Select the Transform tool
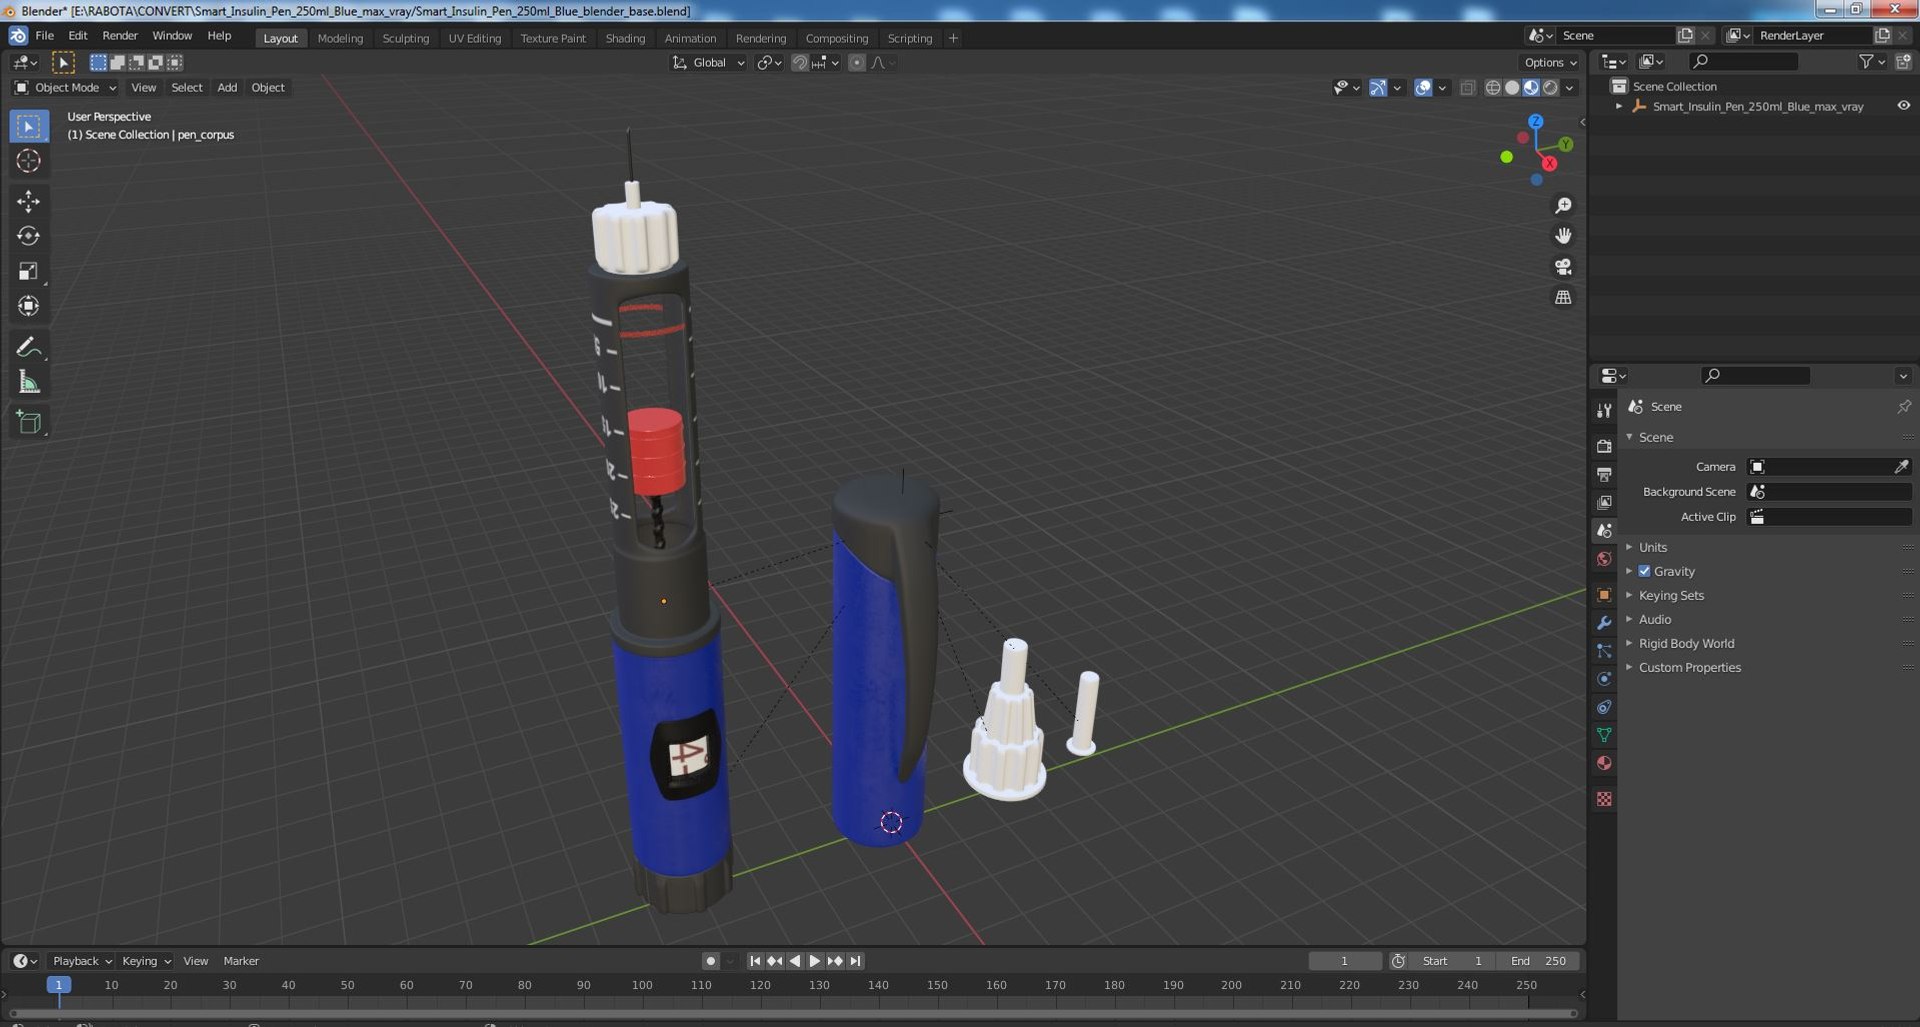Screen dimensions: 1920x1027 [x=28, y=306]
